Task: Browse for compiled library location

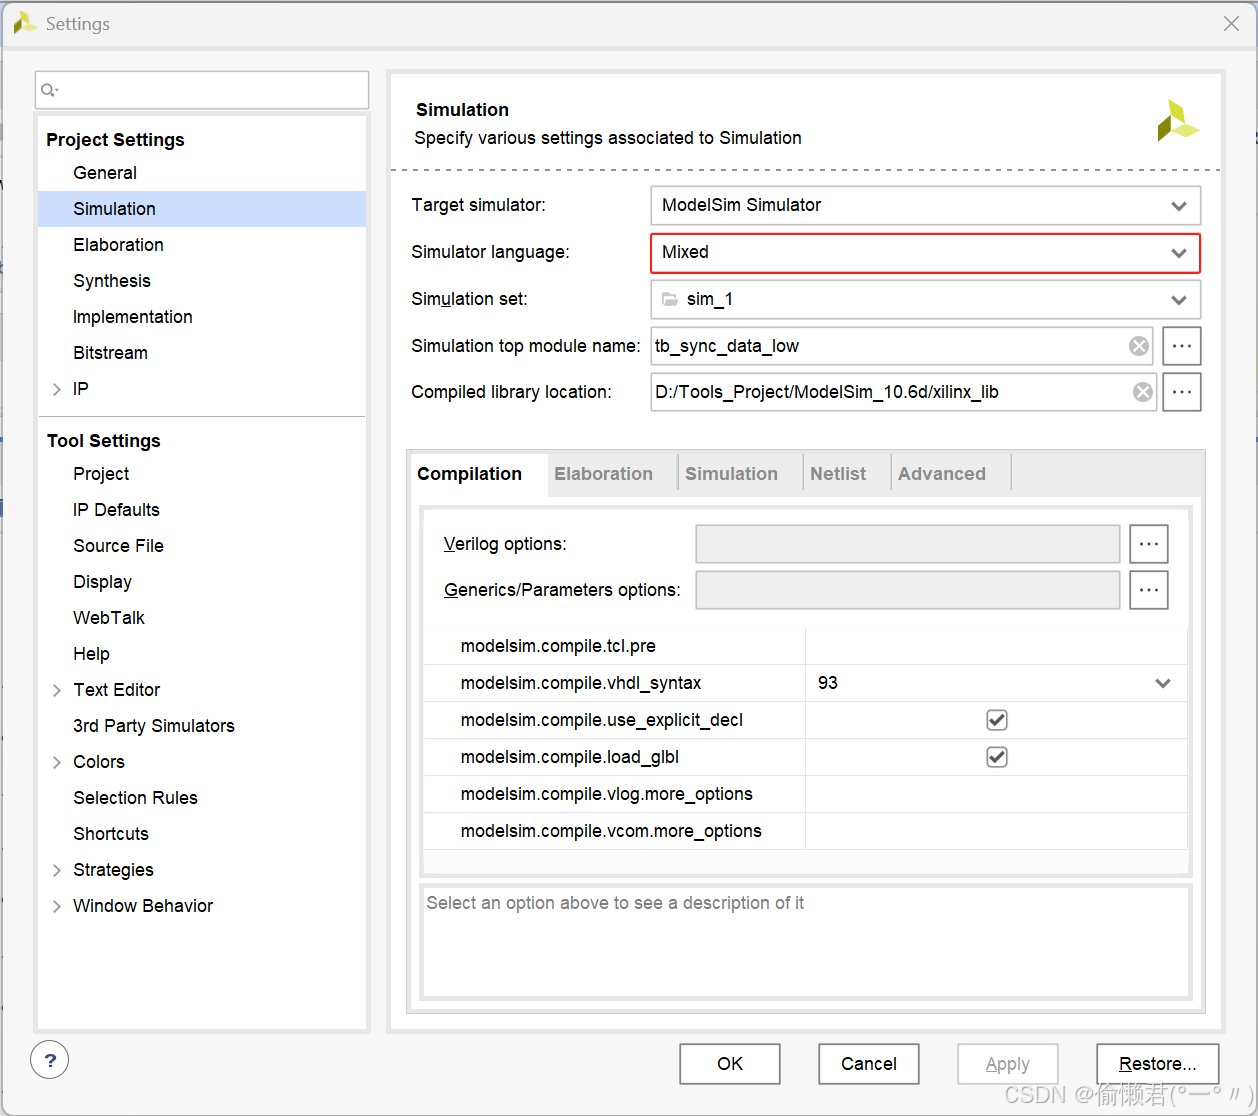Action: 1182,392
